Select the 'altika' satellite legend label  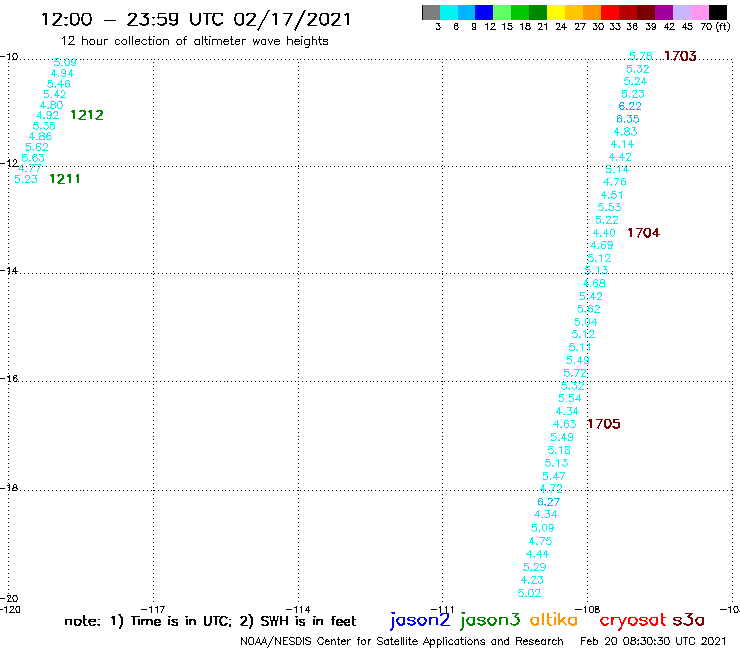click(x=554, y=620)
